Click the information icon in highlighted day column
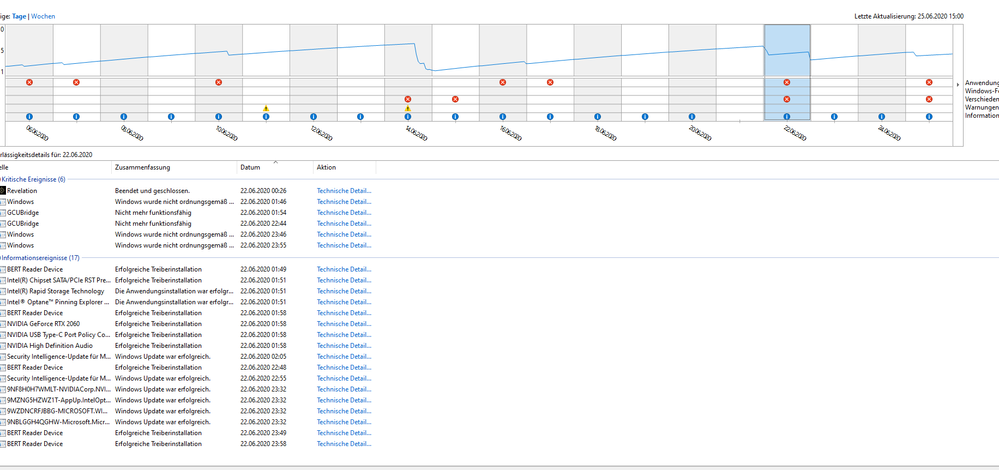 point(787,117)
